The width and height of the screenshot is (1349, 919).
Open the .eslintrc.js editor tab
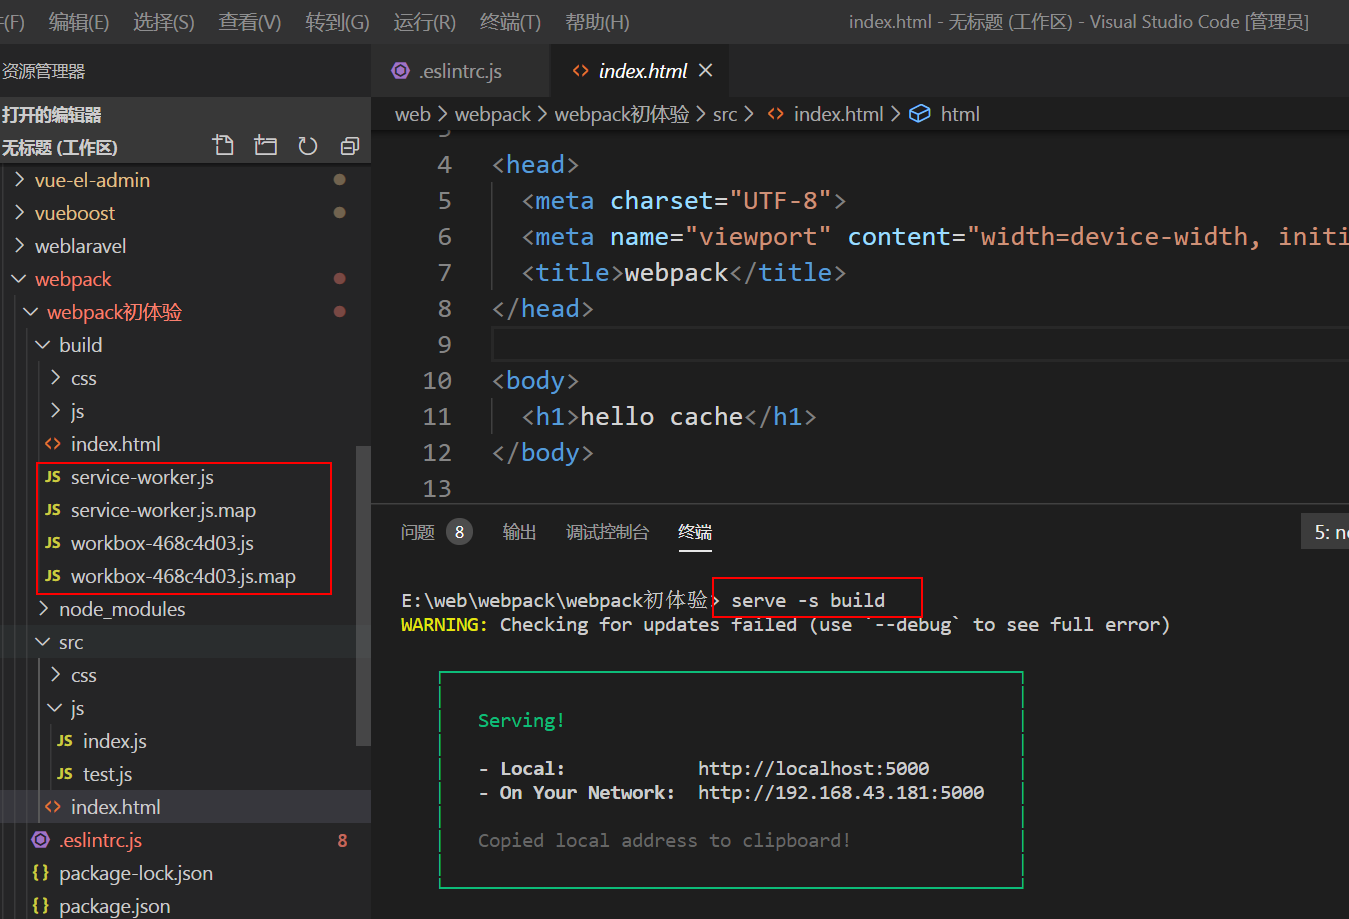click(x=460, y=71)
